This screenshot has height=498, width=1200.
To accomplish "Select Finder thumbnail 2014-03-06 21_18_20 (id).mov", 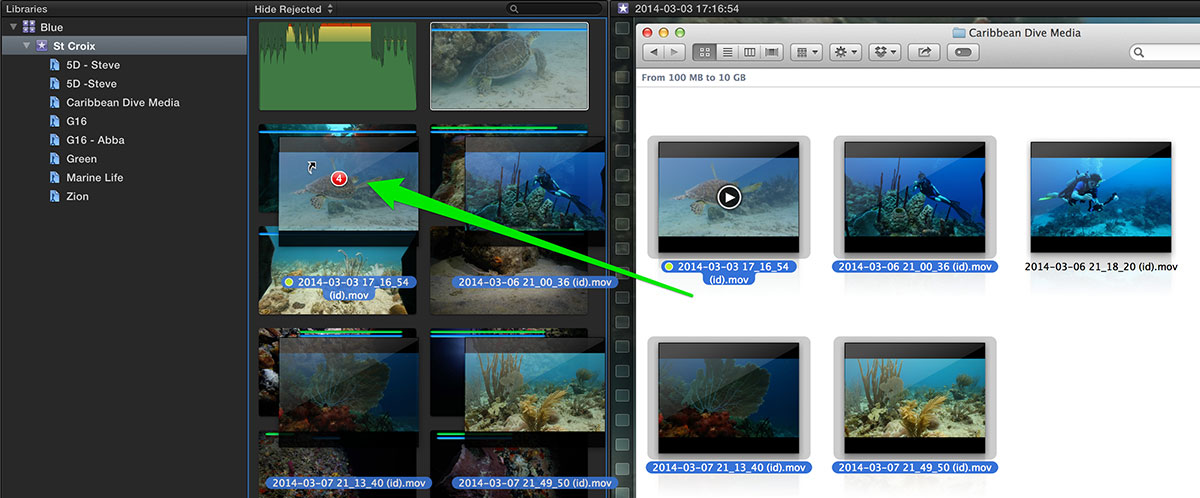I will (x=1099, y=196).
